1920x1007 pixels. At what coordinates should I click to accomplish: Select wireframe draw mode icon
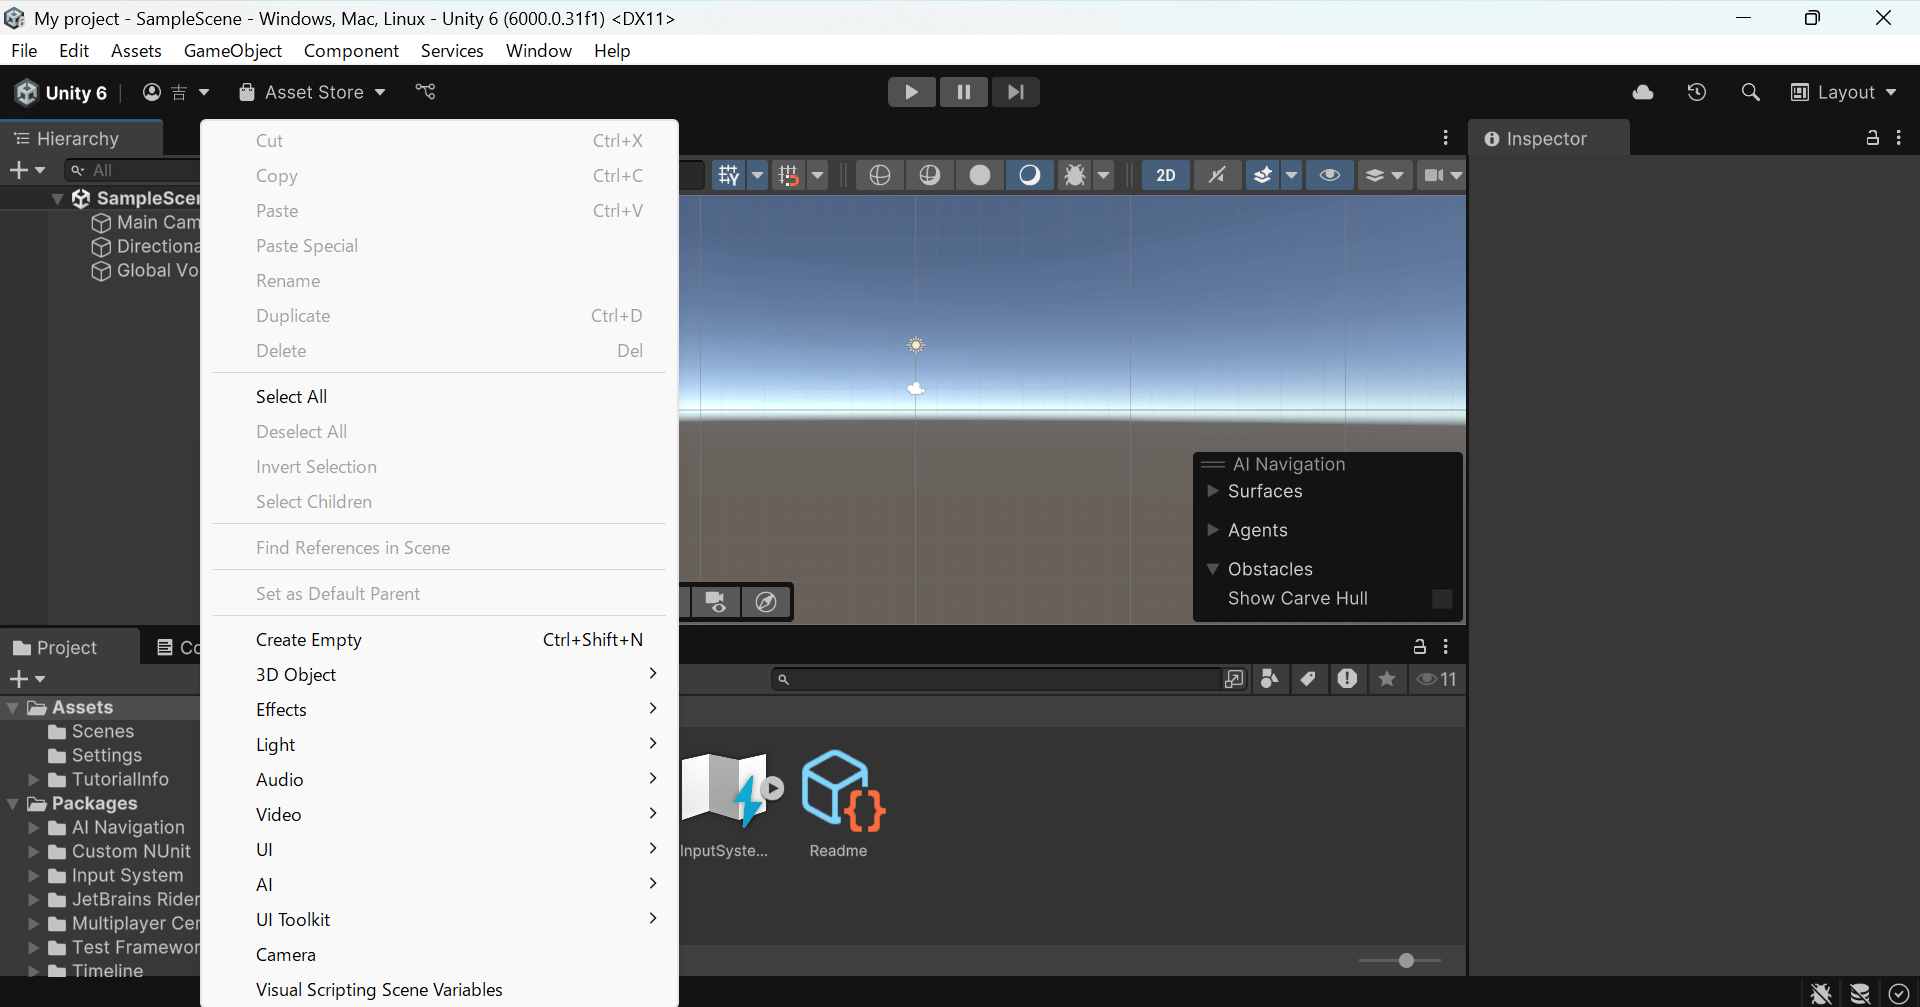[880, 175]
